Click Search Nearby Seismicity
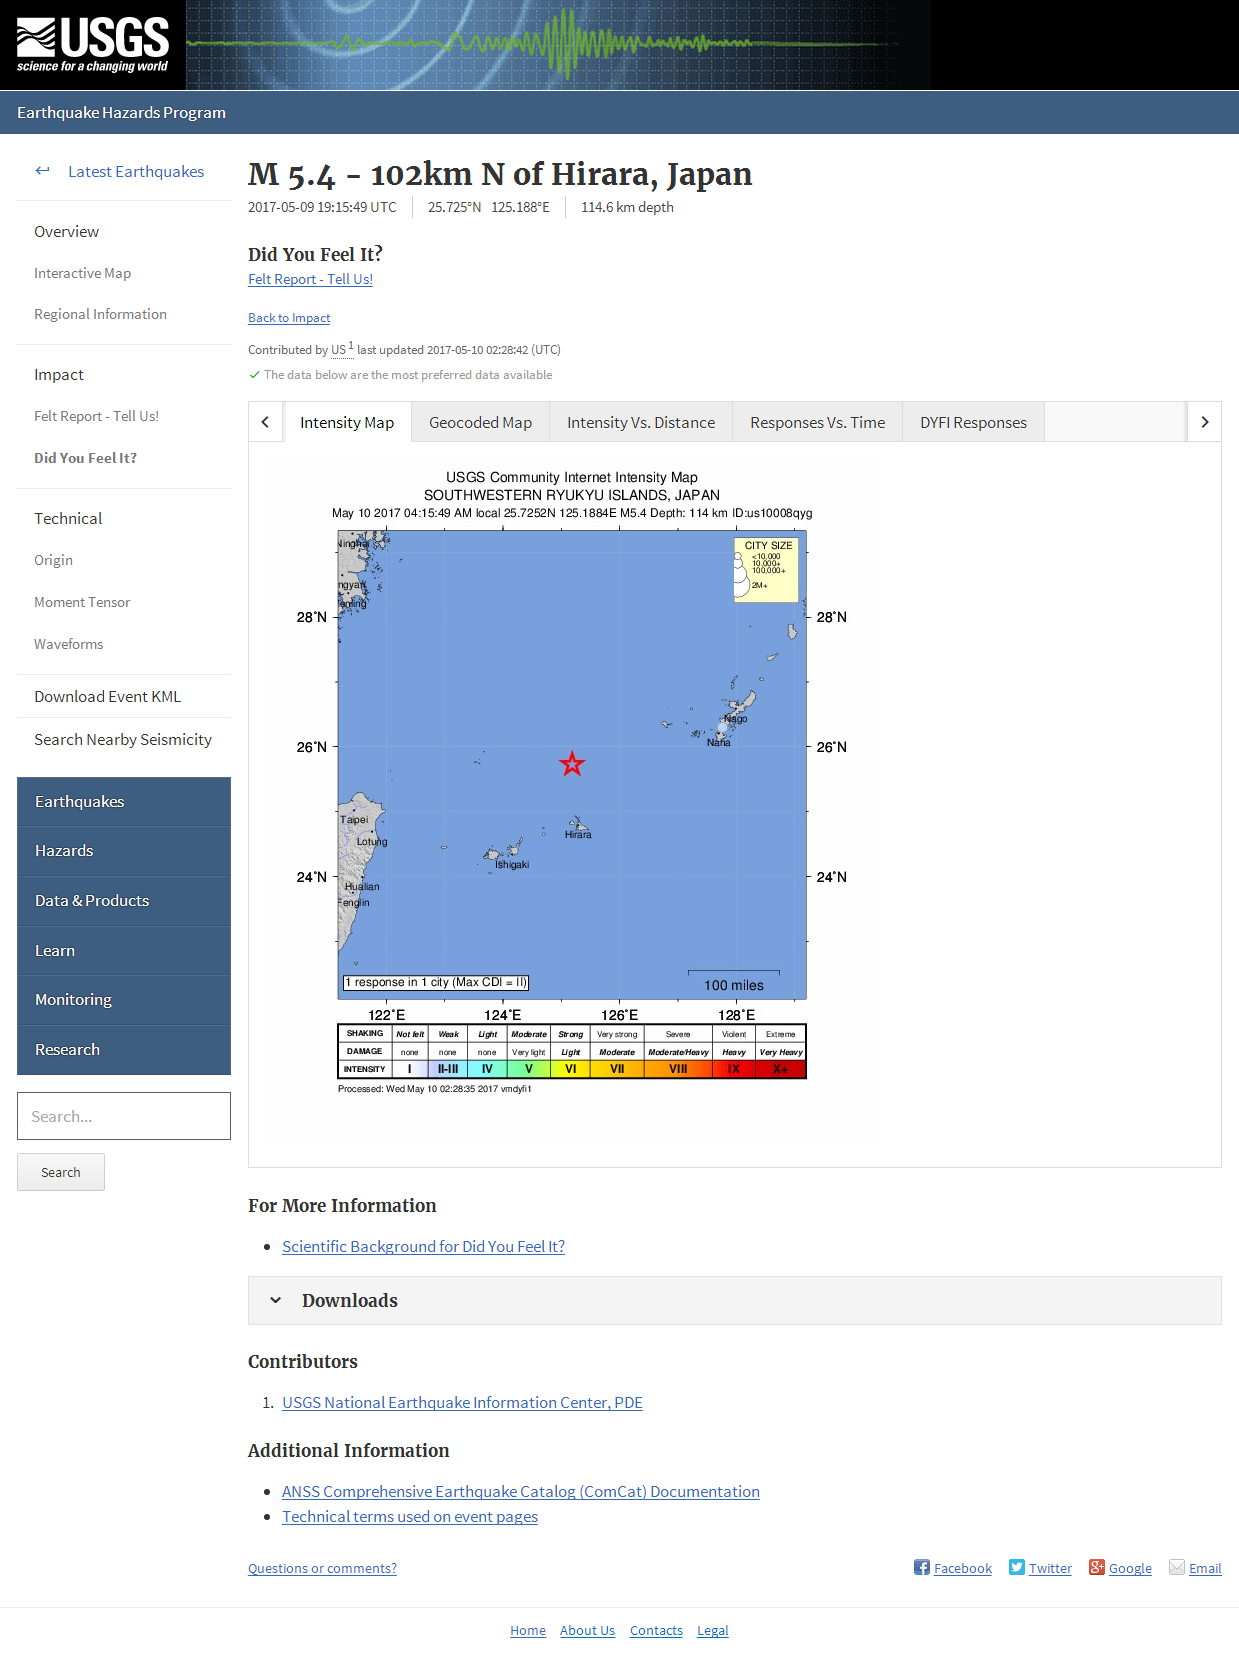 [x=123, y=739]
